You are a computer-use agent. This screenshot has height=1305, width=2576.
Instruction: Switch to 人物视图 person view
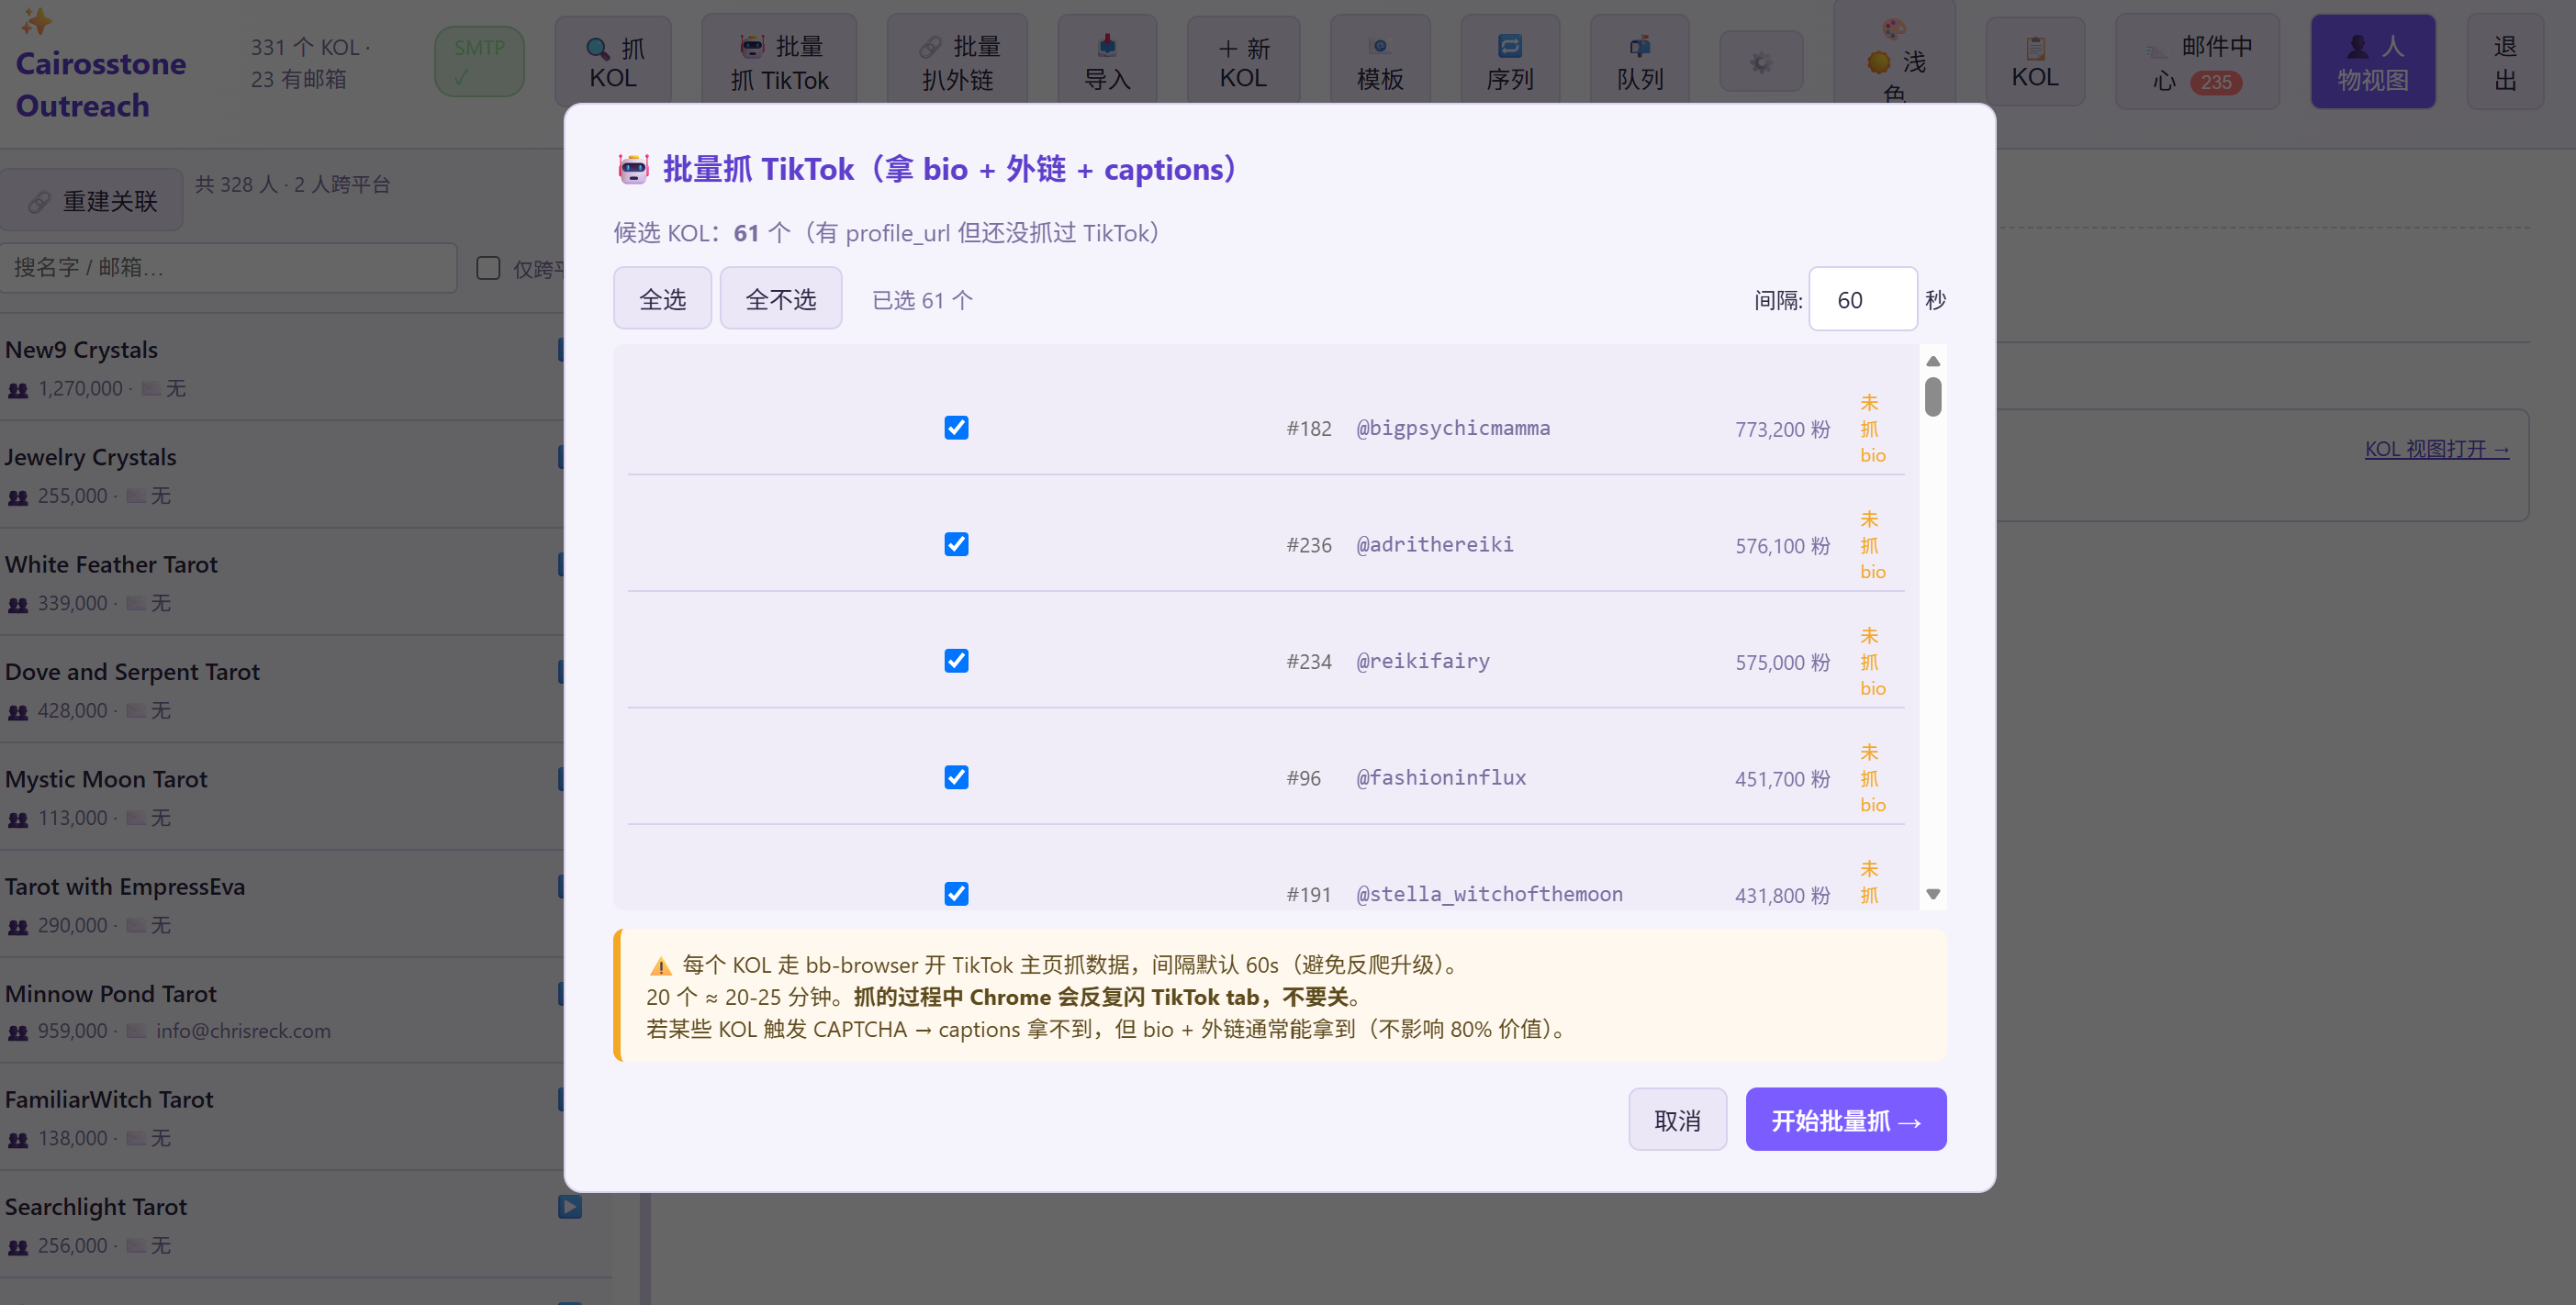(2373, 62)
